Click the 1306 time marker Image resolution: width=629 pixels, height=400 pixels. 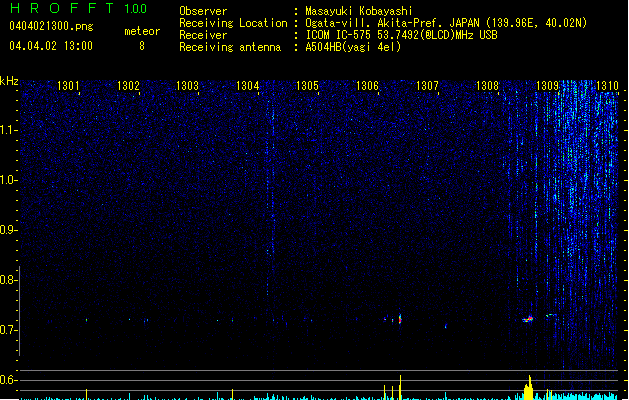367,86
